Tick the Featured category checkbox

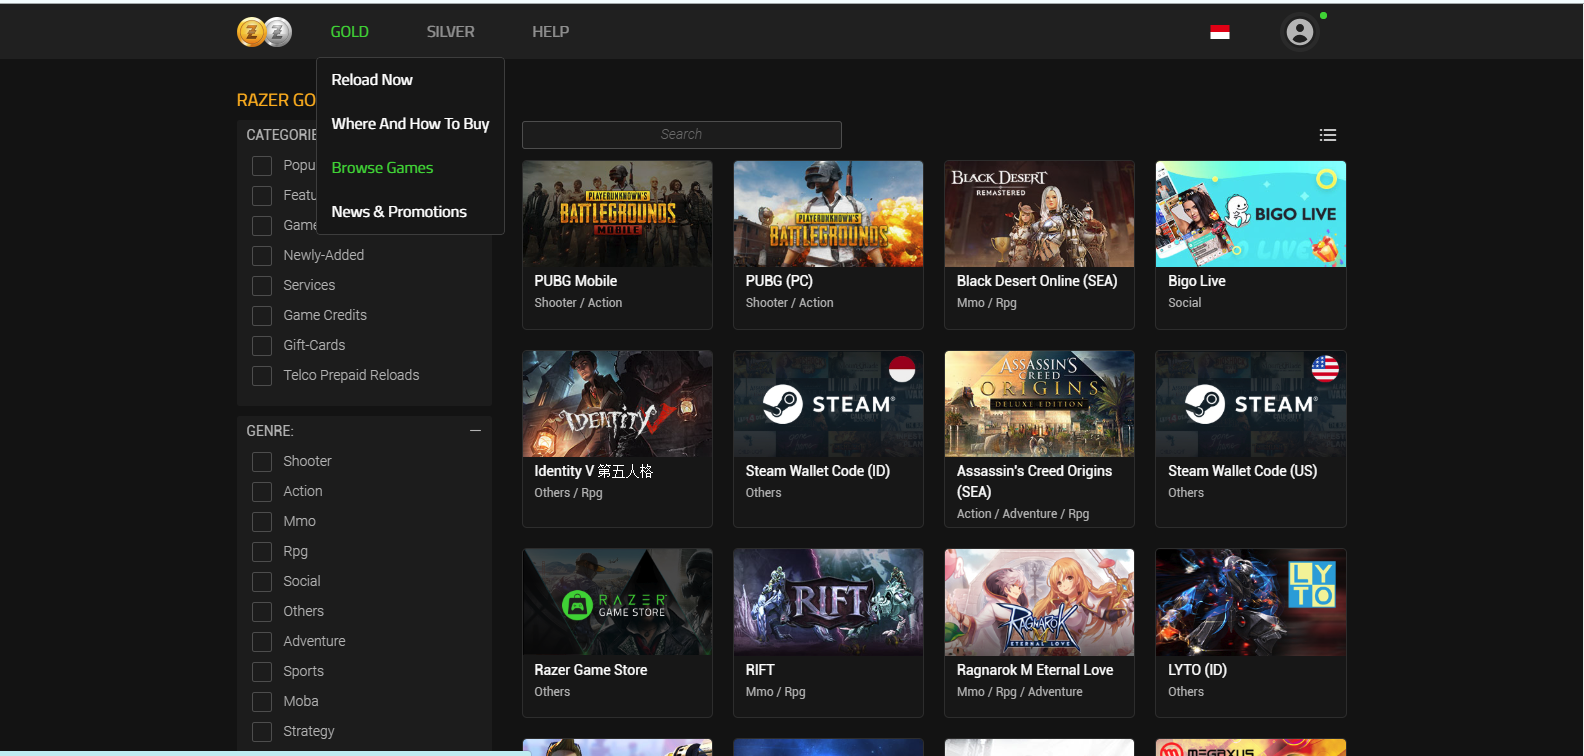[x=262, y=195]
